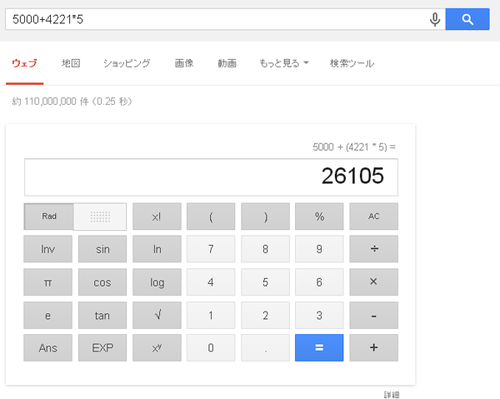
Task: Click the decimal point key
Action: coord(265,348)
